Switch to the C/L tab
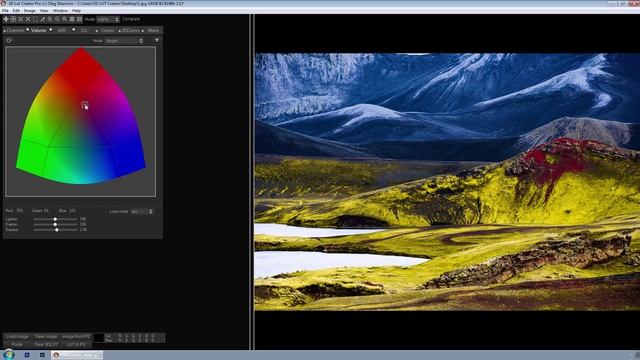 tap(84, 31)
